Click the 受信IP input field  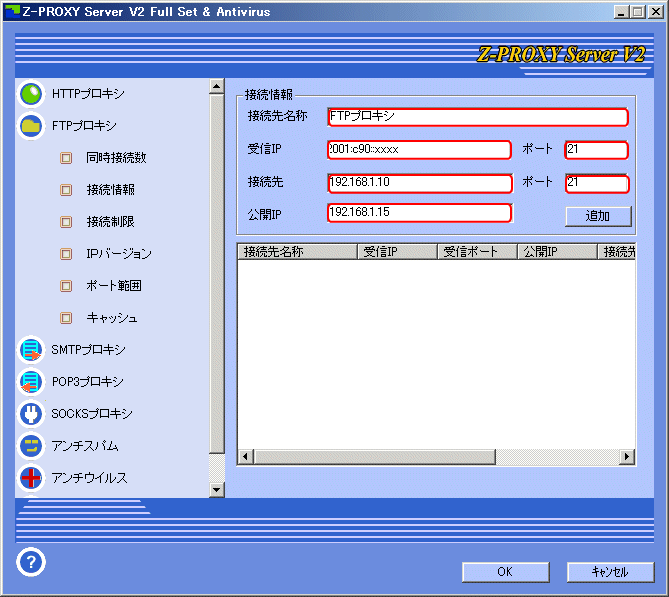[x=419, y=150]
